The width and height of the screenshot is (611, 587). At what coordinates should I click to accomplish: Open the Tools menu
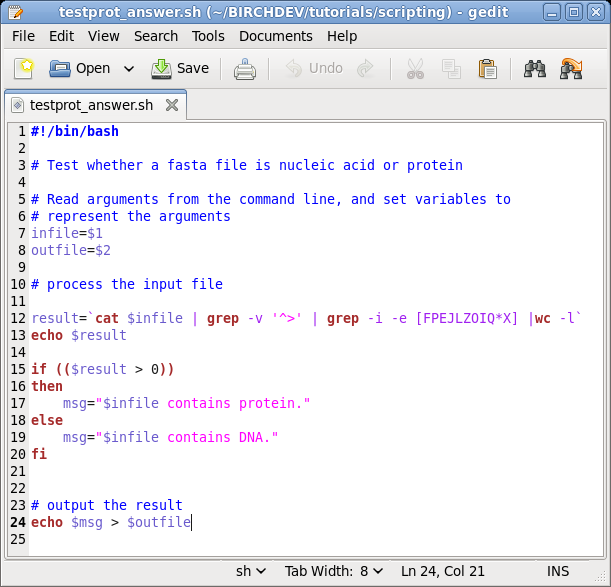click(x=208, y=36)
